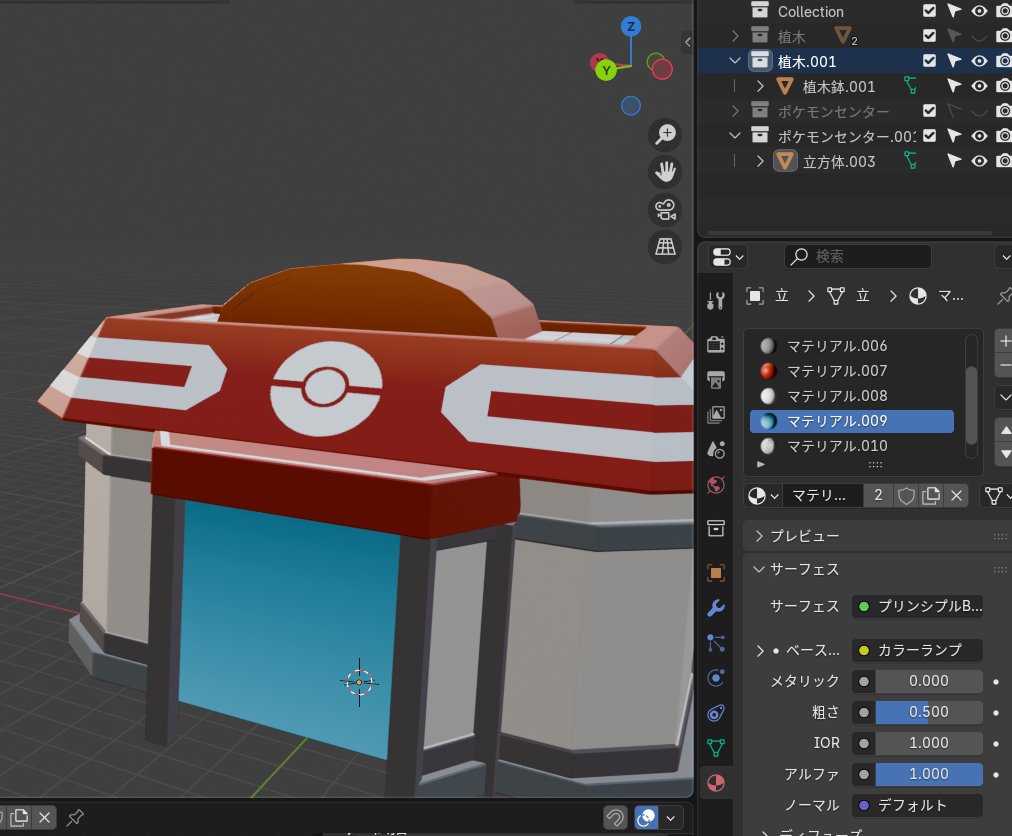Open surface shader プリンシプルB... selector
The image size is (1012, 836).
918,607
